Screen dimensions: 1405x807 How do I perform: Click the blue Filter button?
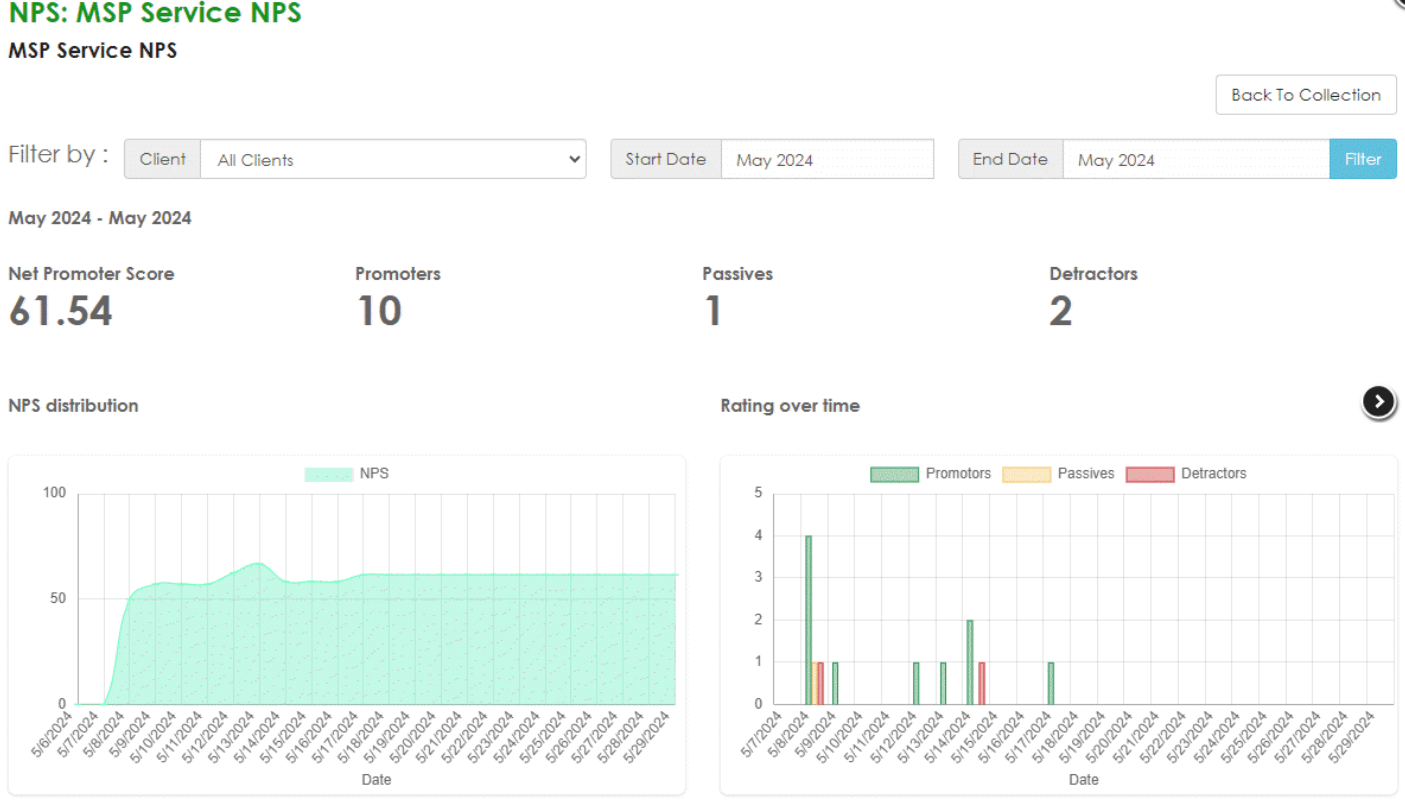(x=1362, y=159)
